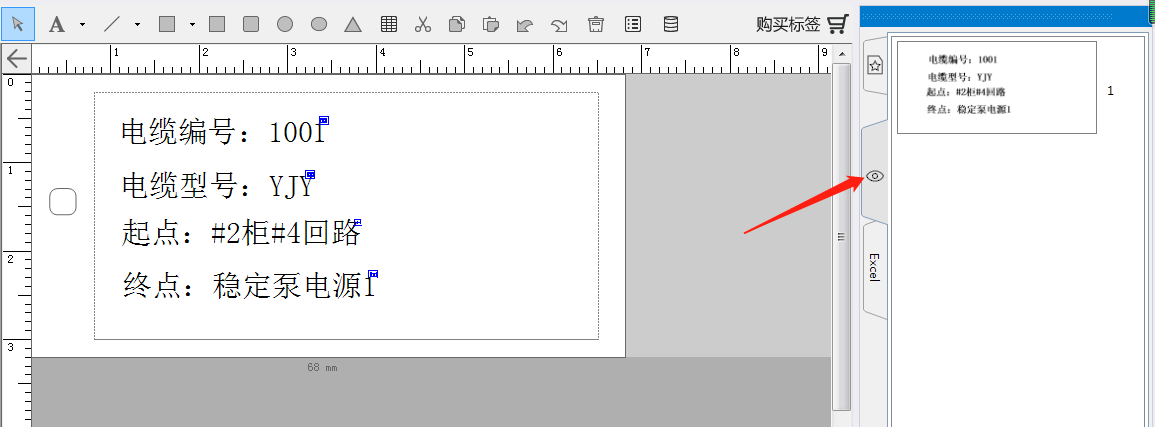This screenshot has height=427, width=1155.
Task: Select the text tool (A icon)
Action: 57,23
